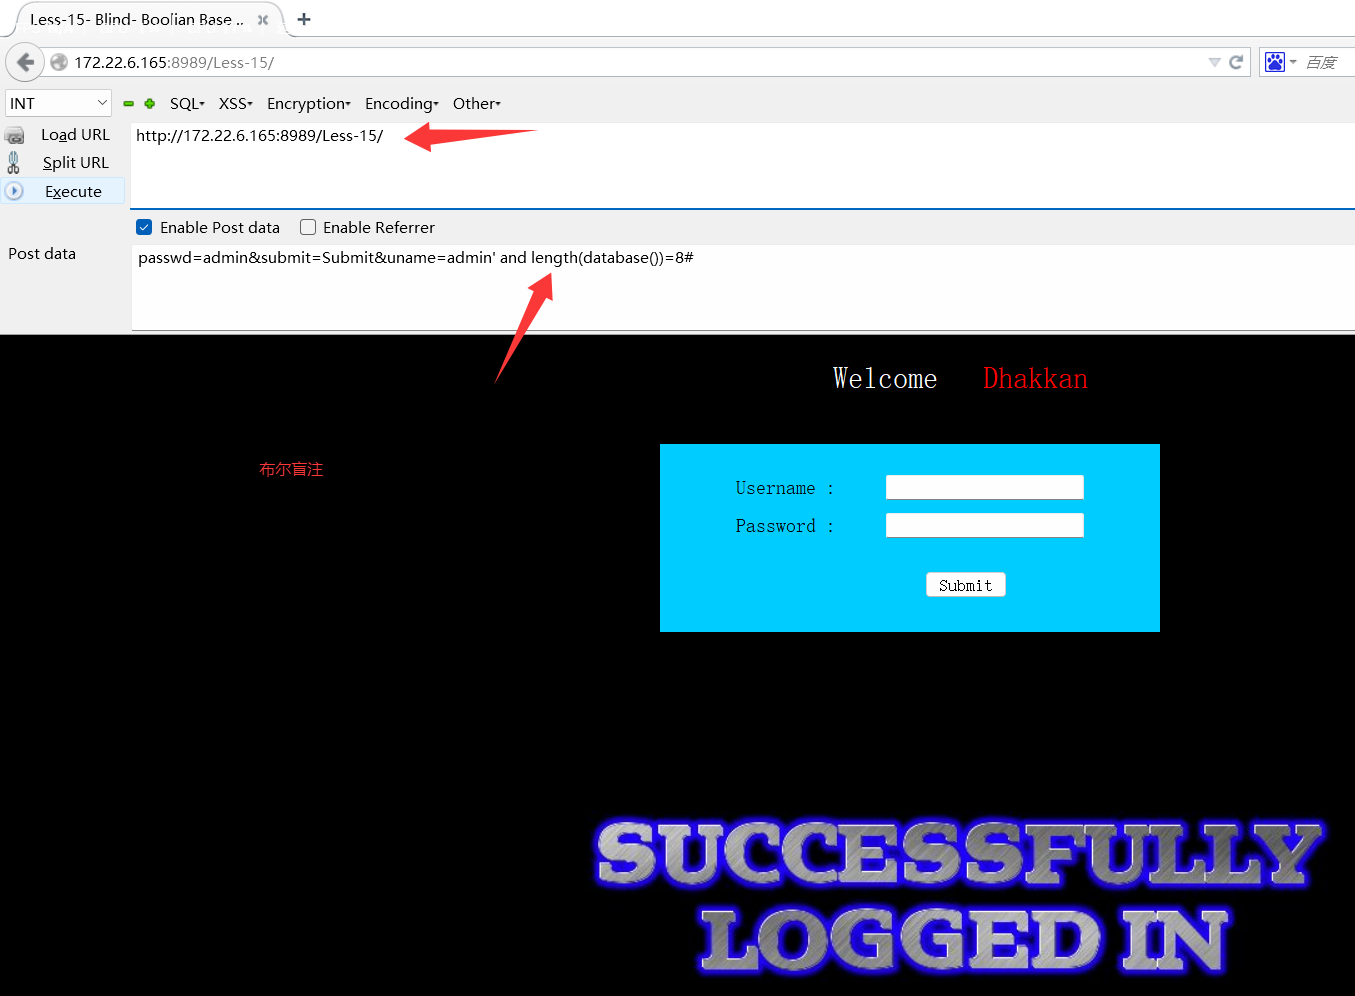Open the URL history dropdown arrow

point(1214,62)
